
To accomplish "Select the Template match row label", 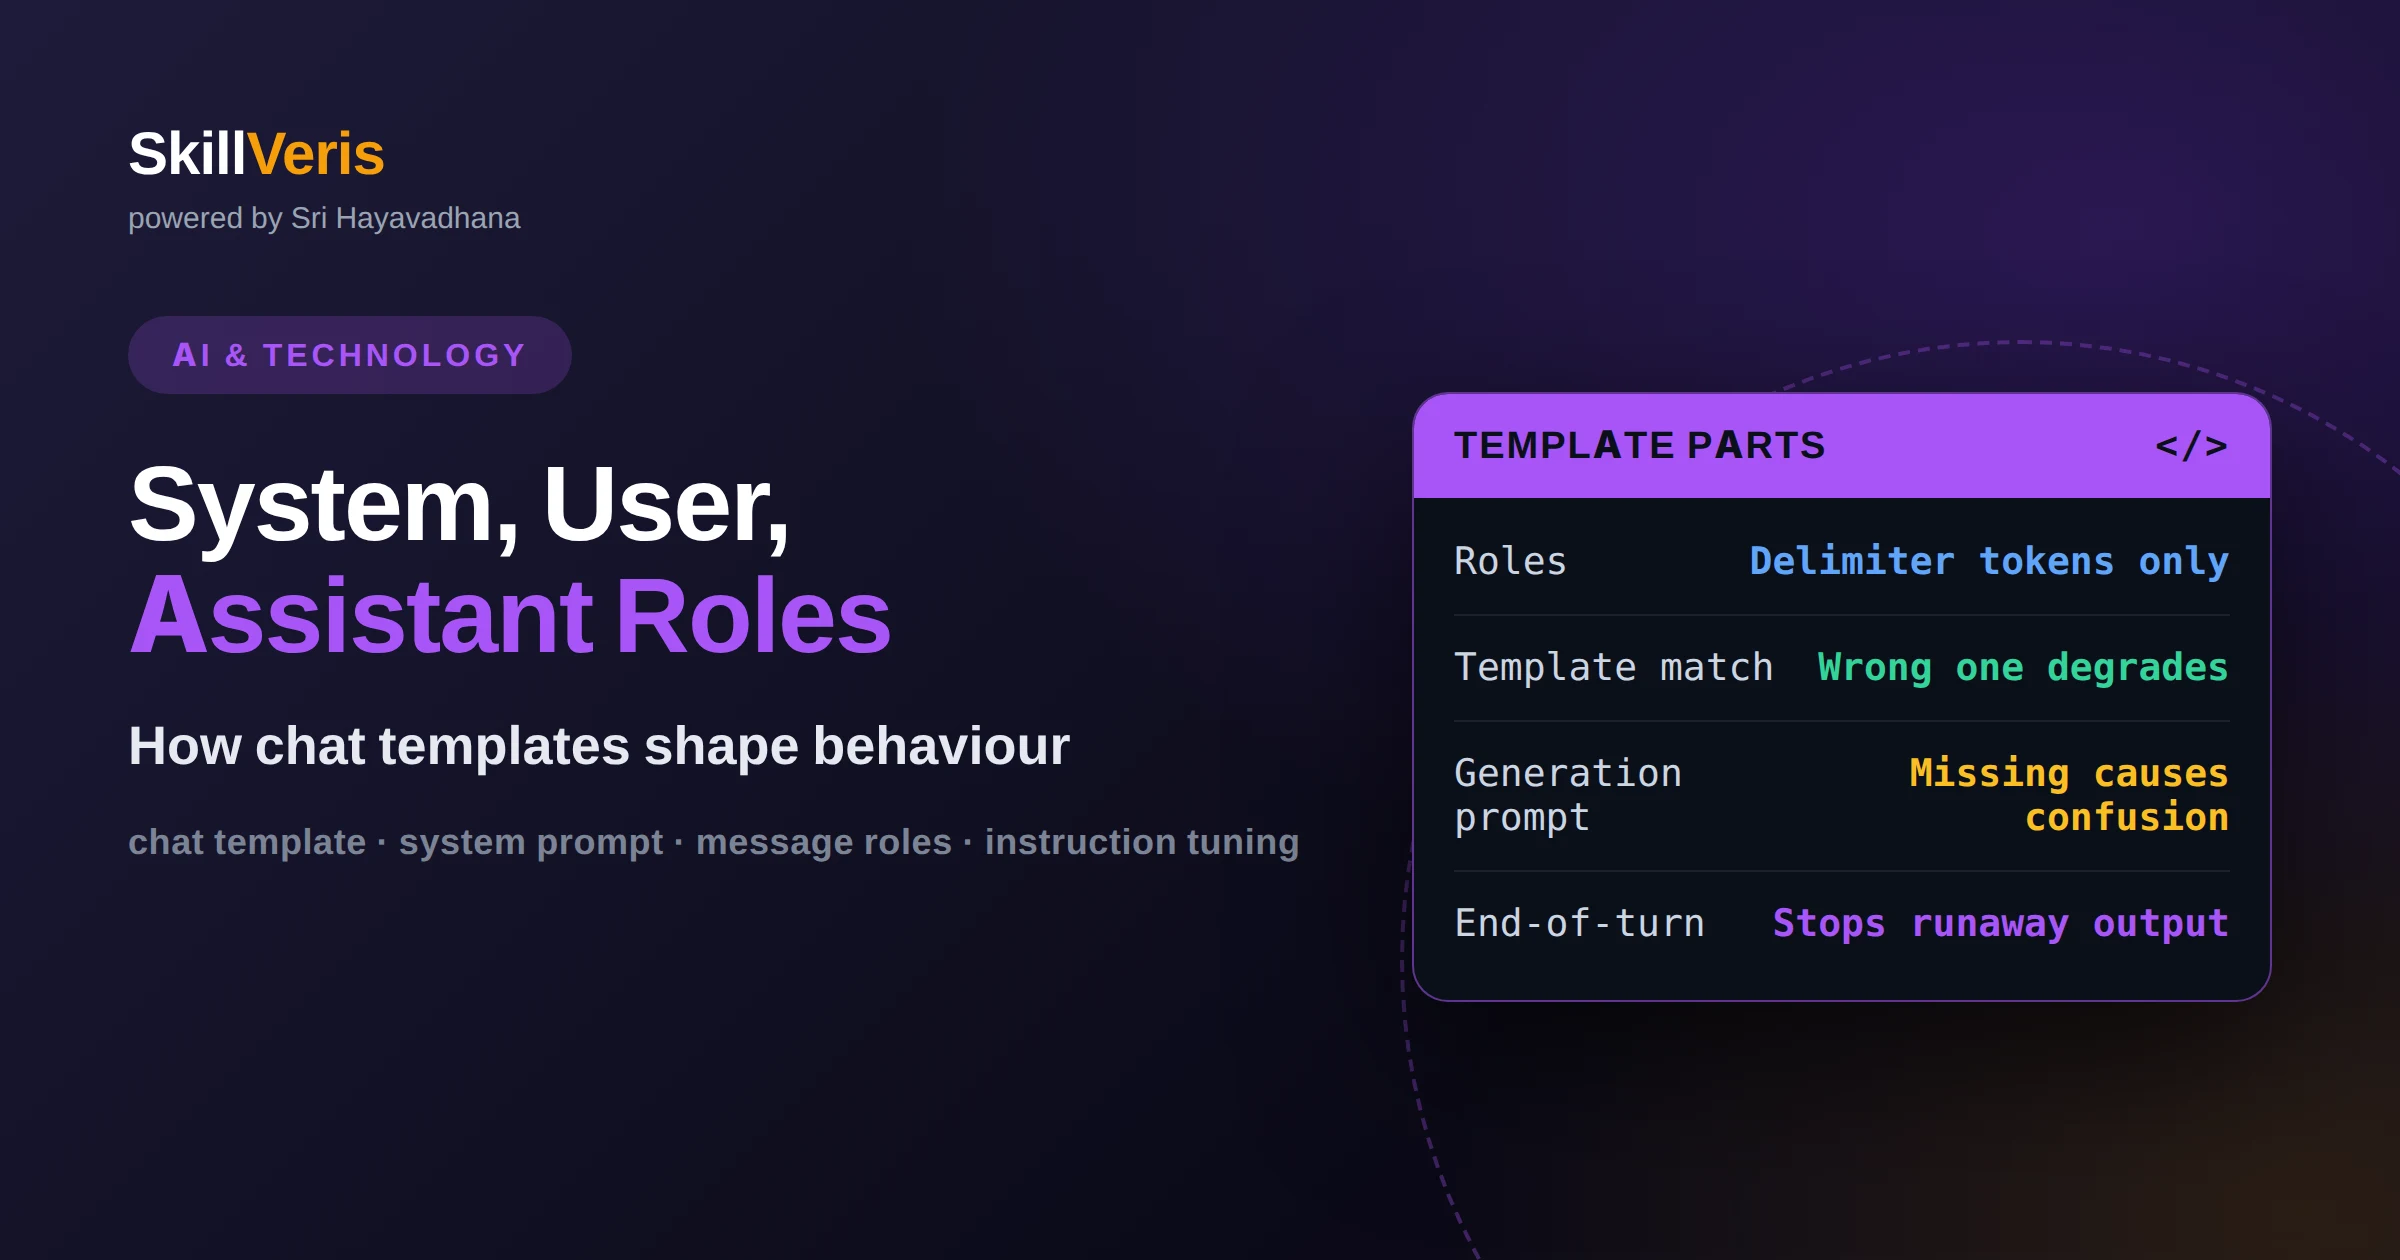I will pos(1613,667).
